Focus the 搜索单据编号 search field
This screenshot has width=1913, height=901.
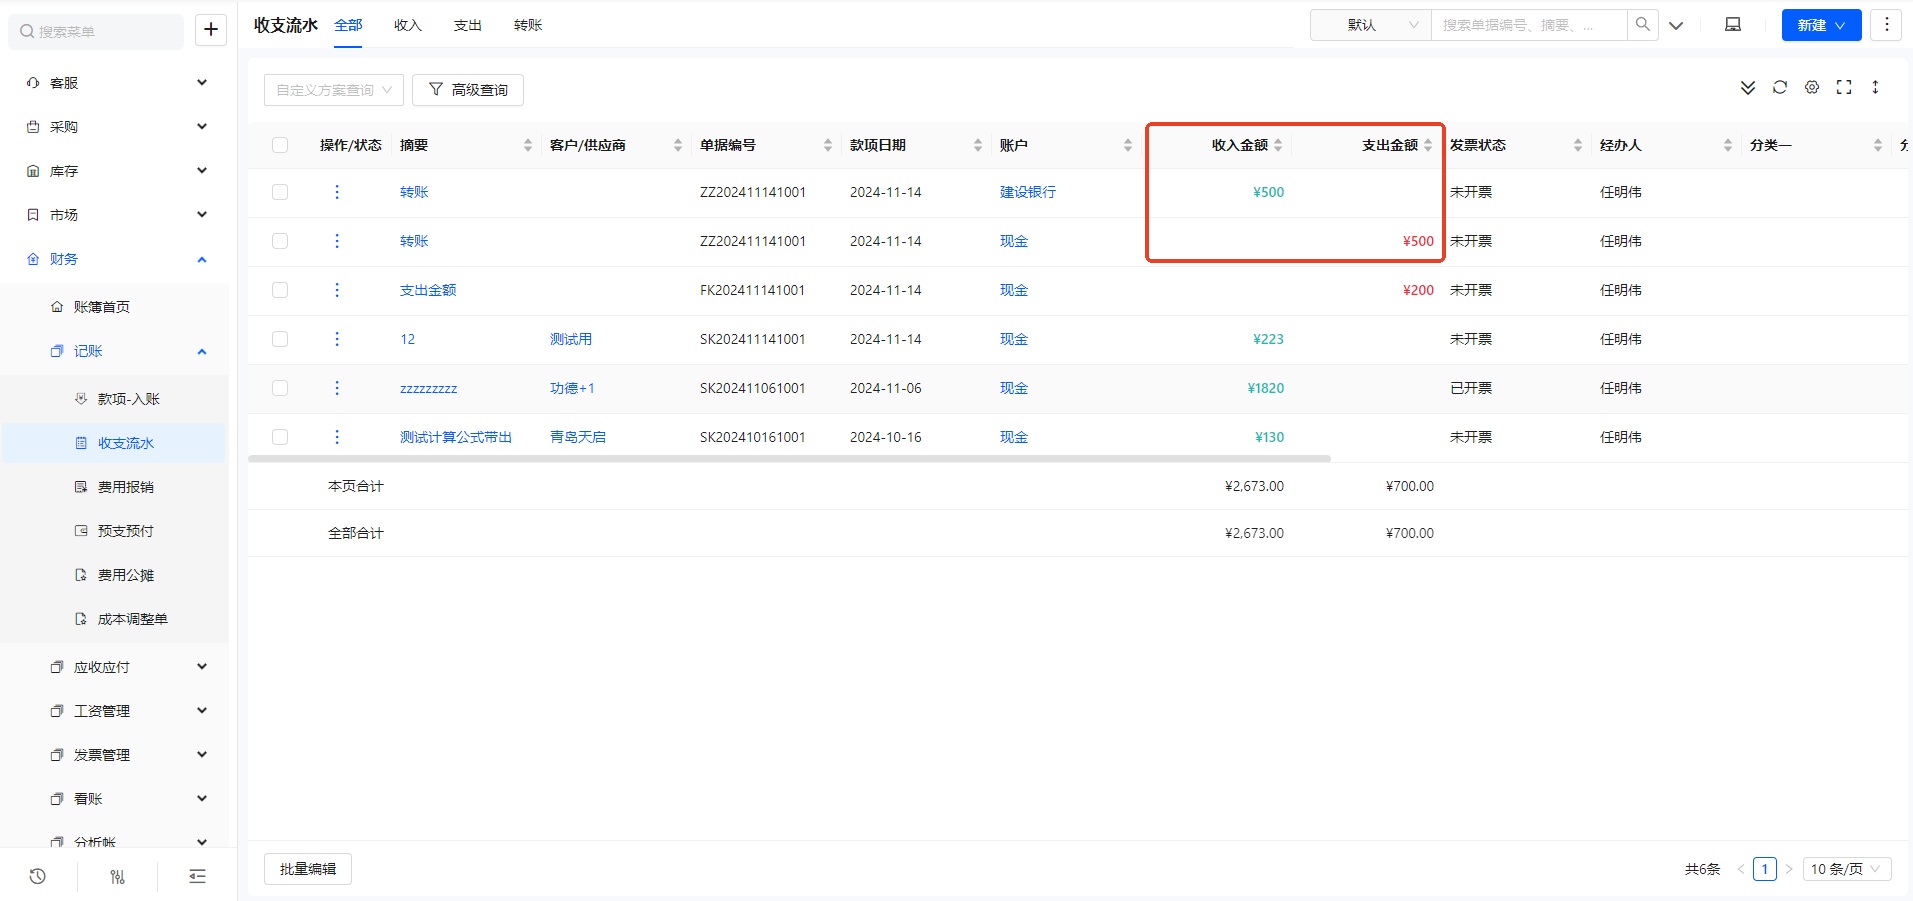pyautogui.click(x=1529, y=25)
